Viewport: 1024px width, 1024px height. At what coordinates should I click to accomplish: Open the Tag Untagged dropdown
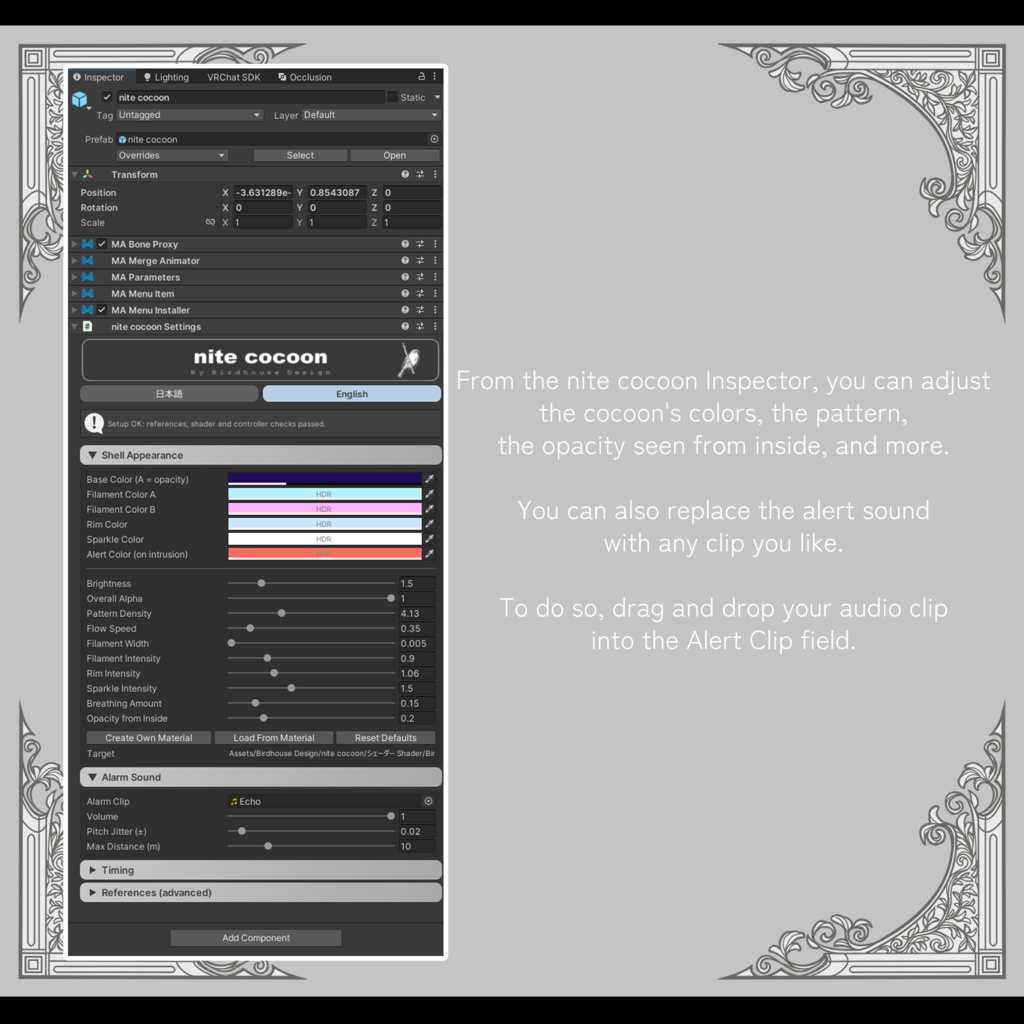click(x=189, y=115)
